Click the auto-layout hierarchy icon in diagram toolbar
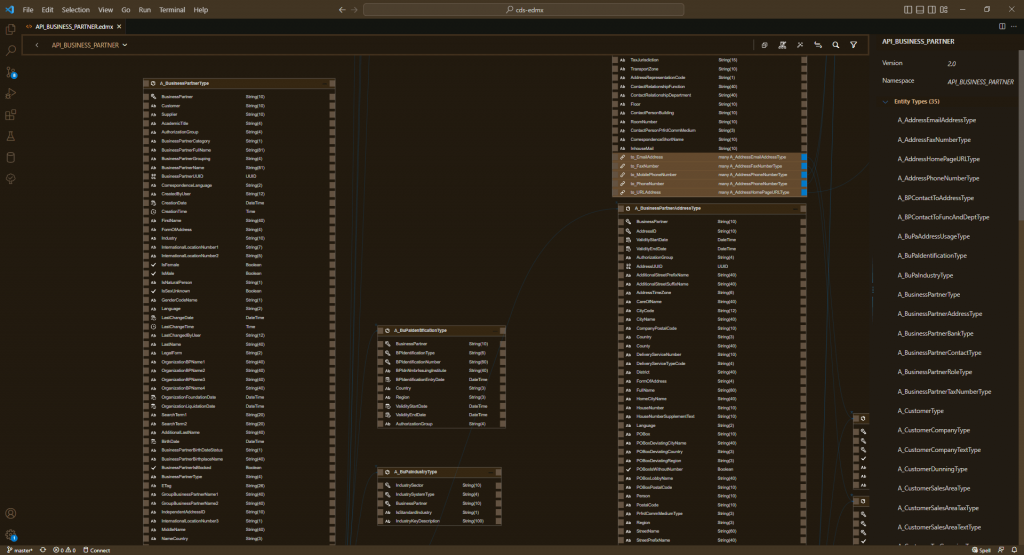The height and width of the screenshot is (555, 1024). [782, 45]
